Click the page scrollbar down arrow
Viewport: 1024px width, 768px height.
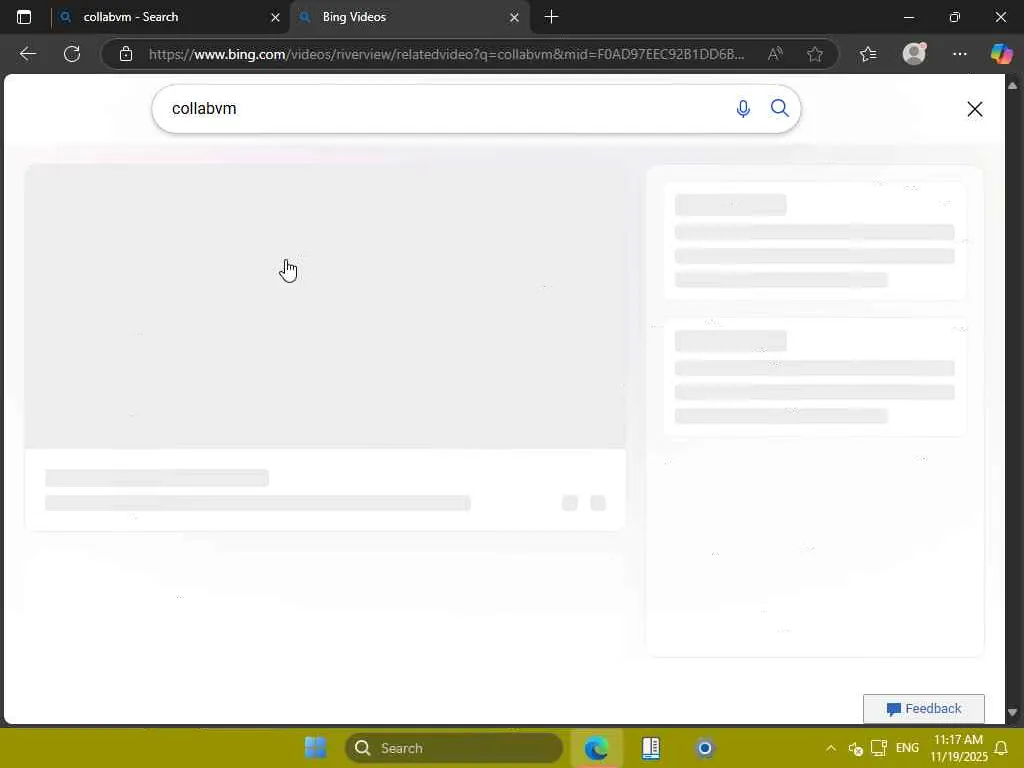pos(1012,712)
